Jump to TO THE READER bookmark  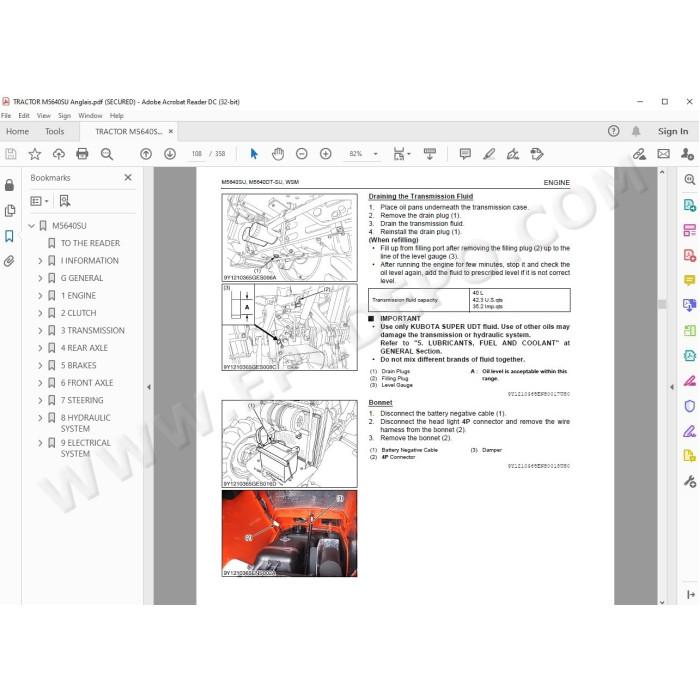90,243
